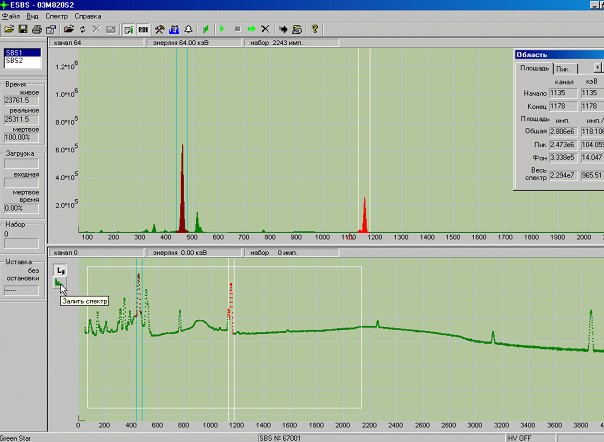Switch to the Площадь tab
The width and height of the screenshot is (604, 442).
coord(533,68)
